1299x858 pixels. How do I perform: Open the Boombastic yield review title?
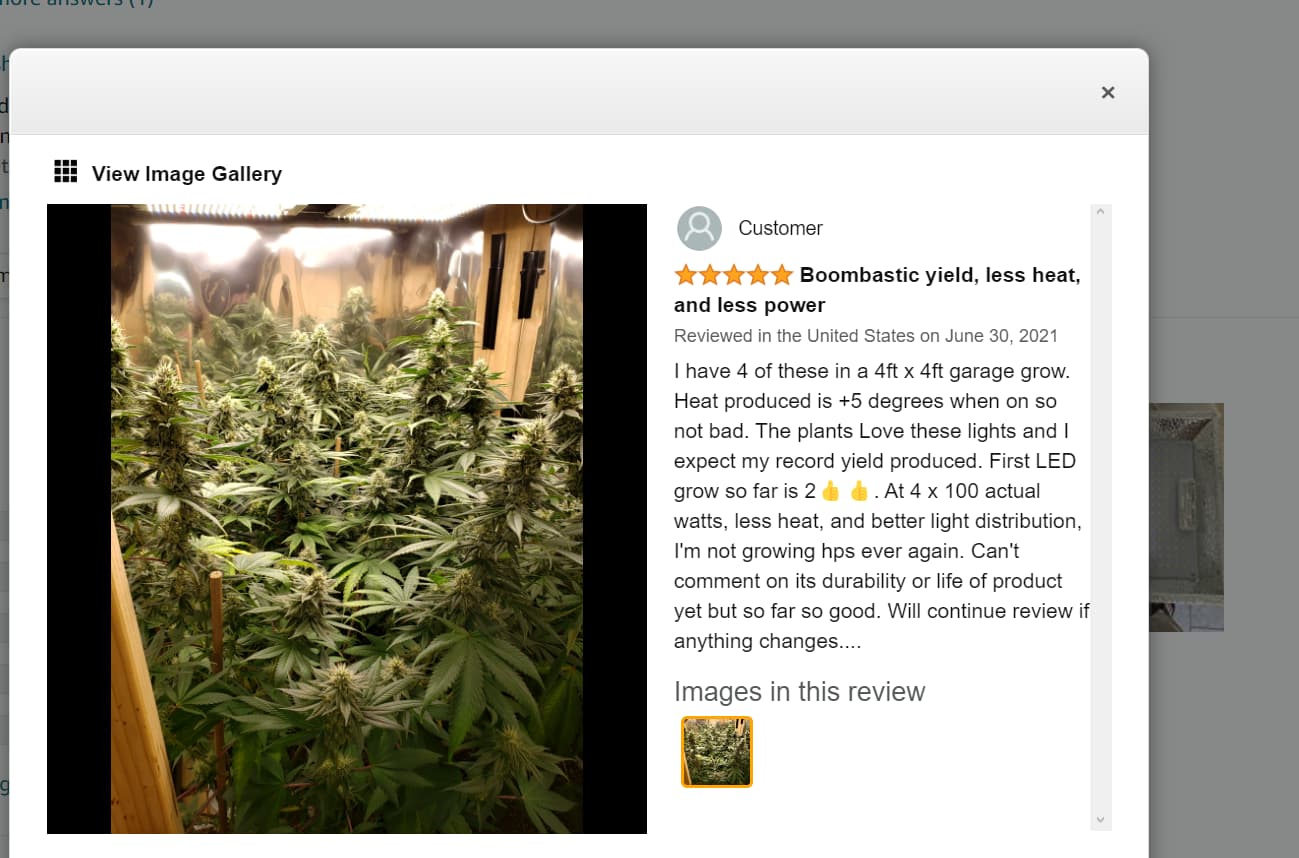(x=877, y=290)
